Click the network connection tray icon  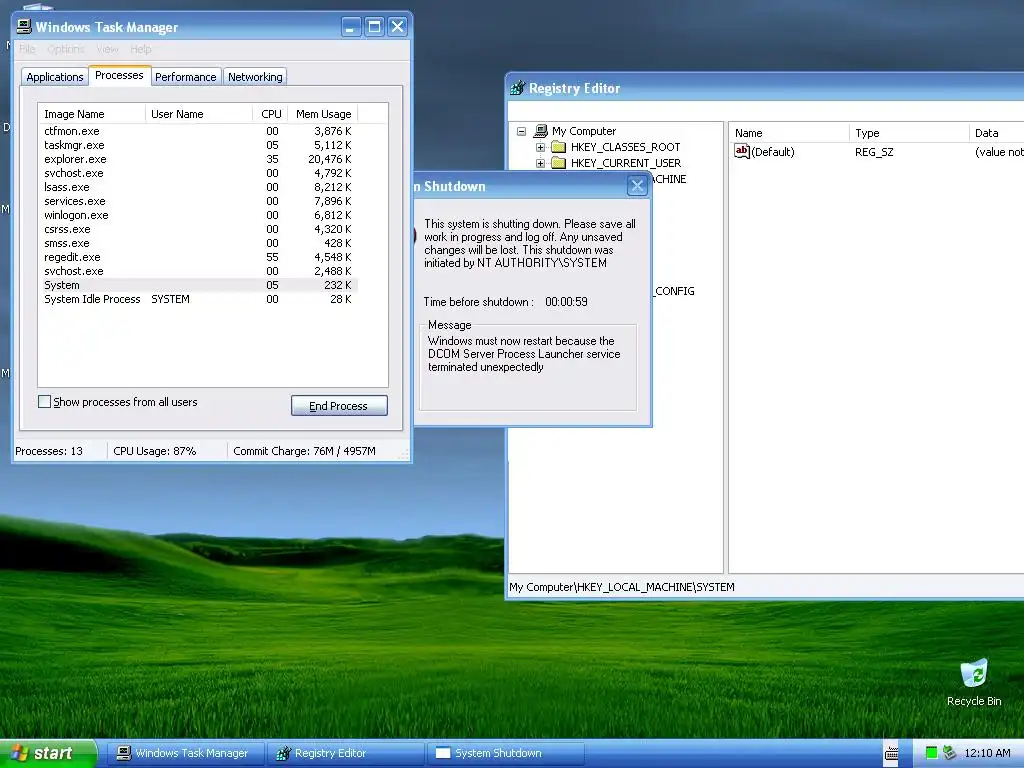click(950, 753)
